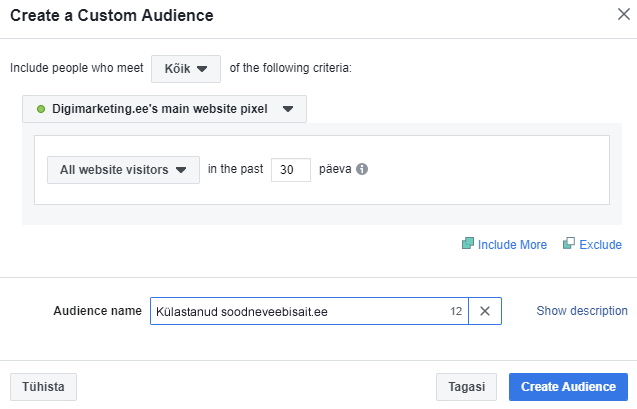Click the info icon next to päeva
The width and height of the screenshot is (637, 409).
click(x=362, y=169)
